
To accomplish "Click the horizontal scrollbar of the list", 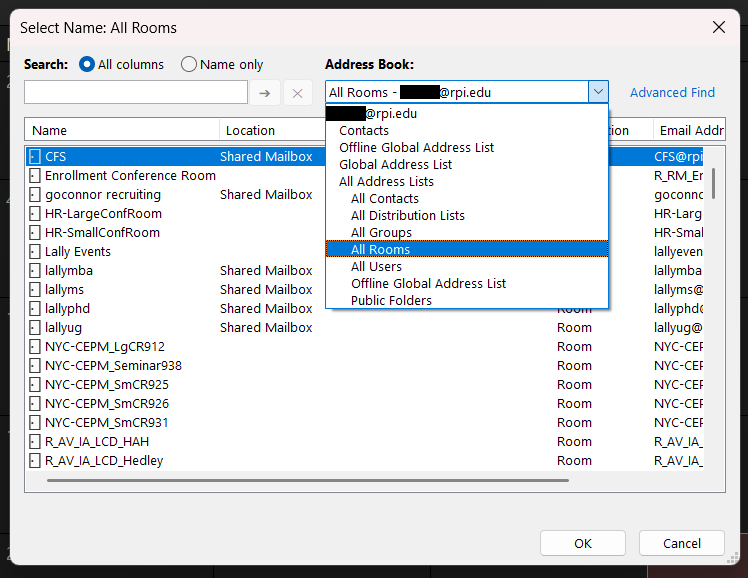I will coord(308,480).
